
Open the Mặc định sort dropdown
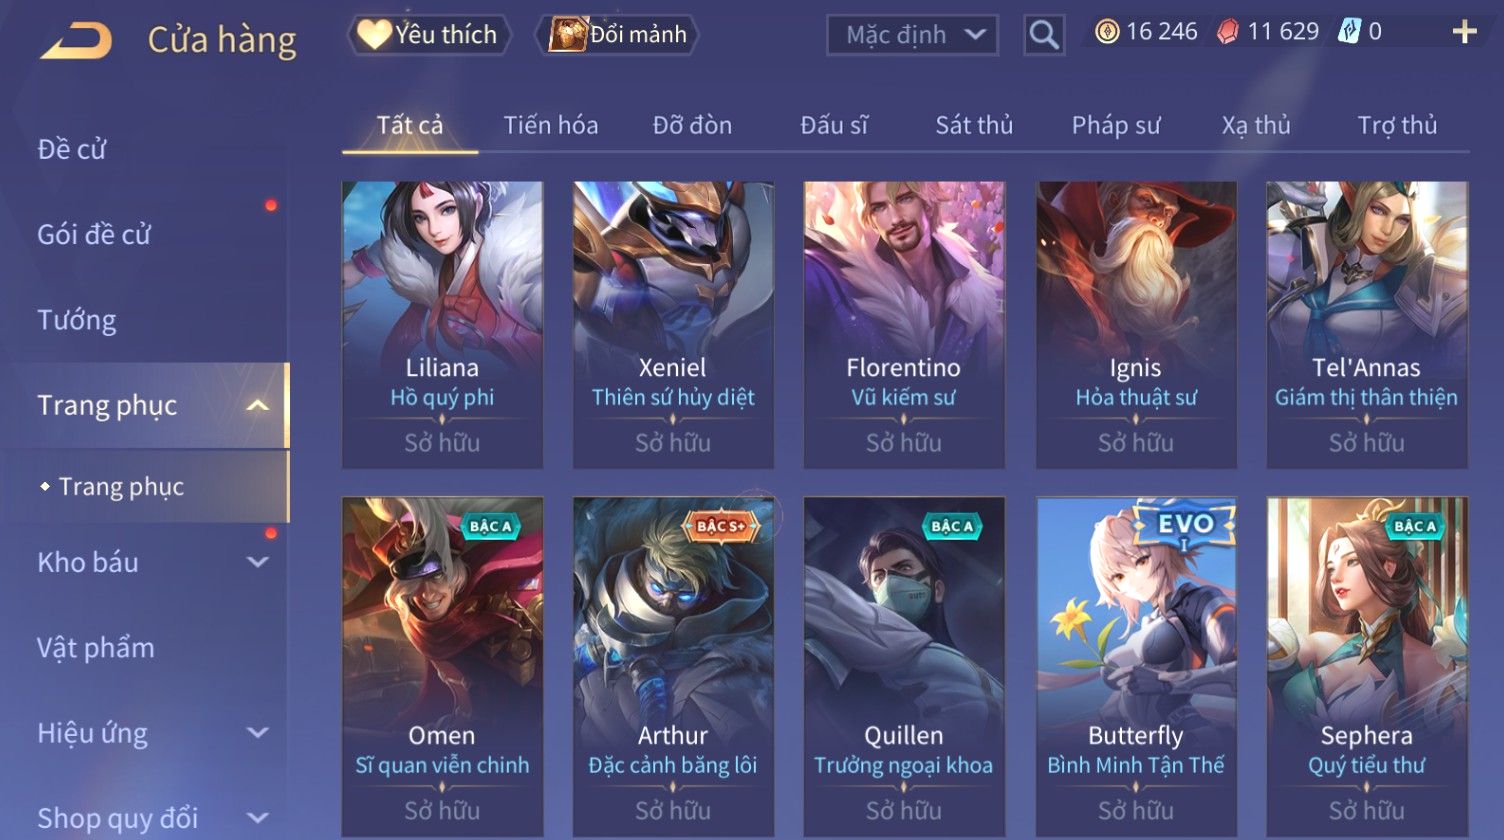(x=912, y=35)
